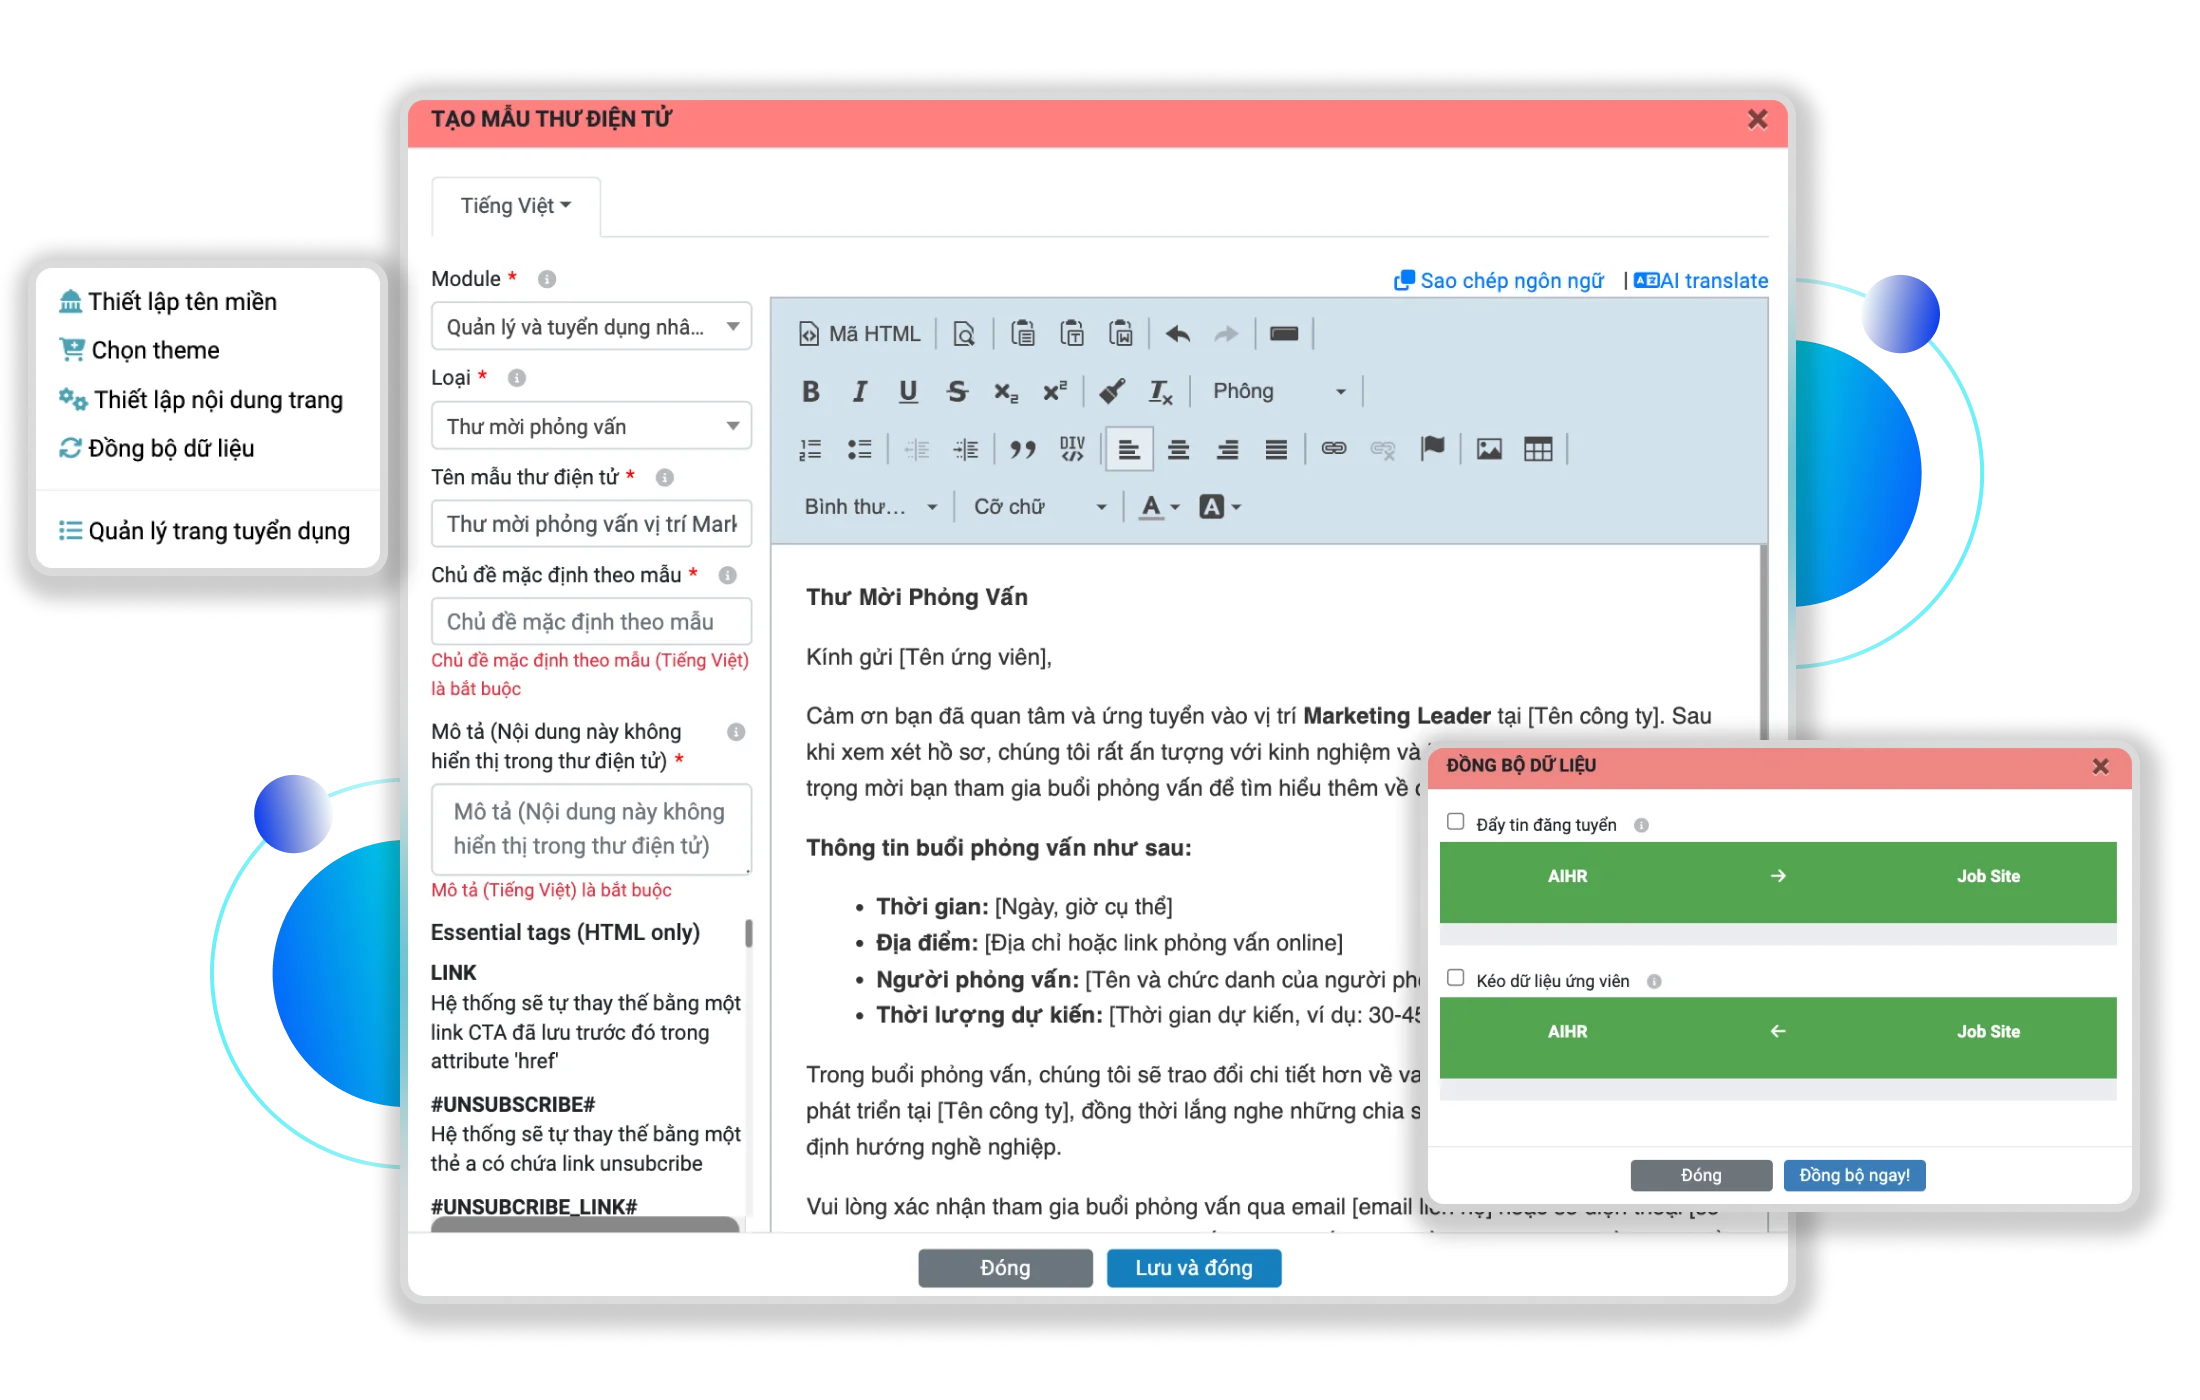Toggle the Đẩy tin đăng tuyển checkbox
Image resolution: width=2200 pixels, height=1400 pixels.
(x=1454, y=823)
